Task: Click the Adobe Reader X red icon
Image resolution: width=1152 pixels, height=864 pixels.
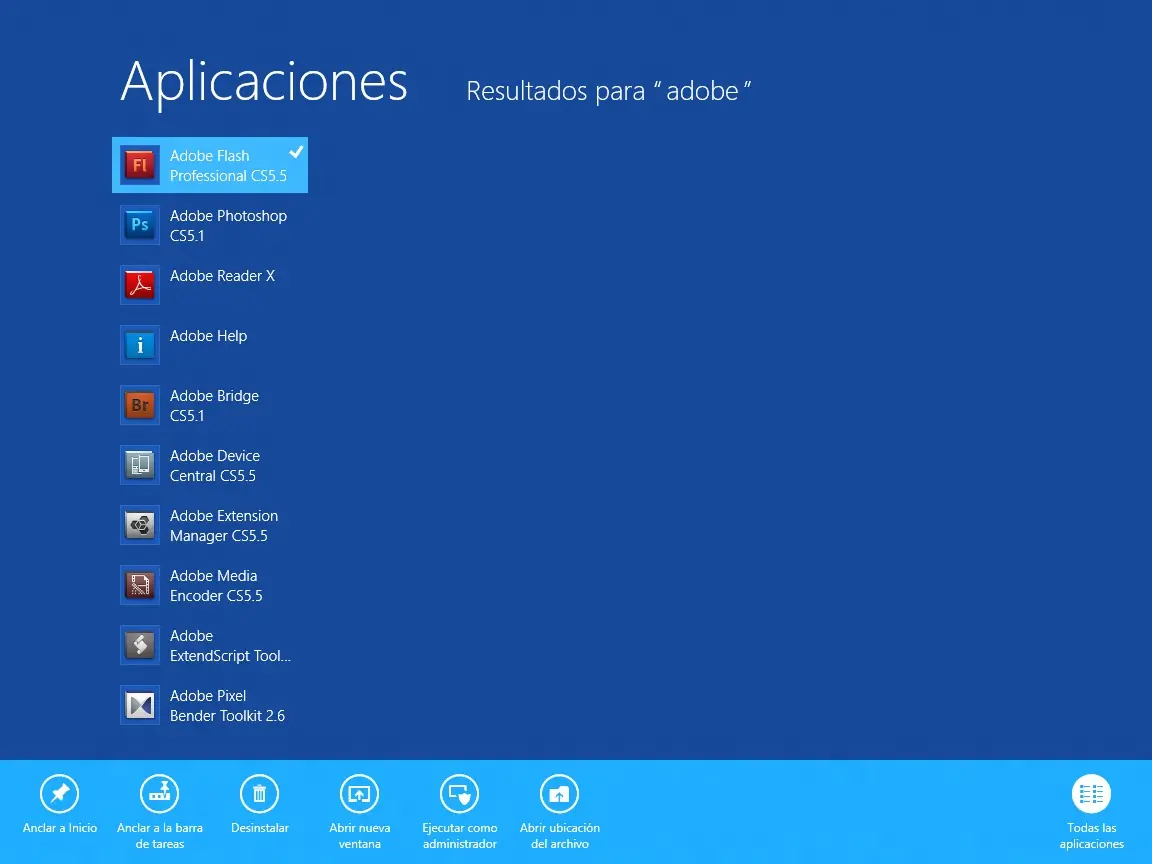Action: pyautogui.click(x=140, y=285)
